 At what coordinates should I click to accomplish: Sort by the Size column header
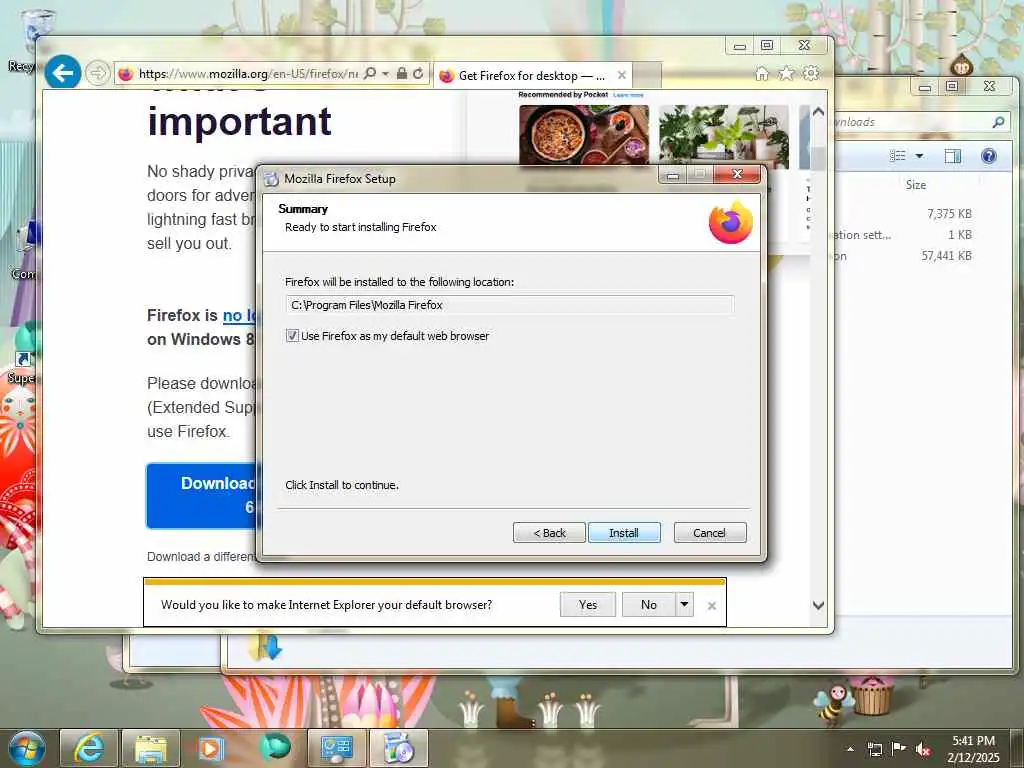click(x=916, y=185)
